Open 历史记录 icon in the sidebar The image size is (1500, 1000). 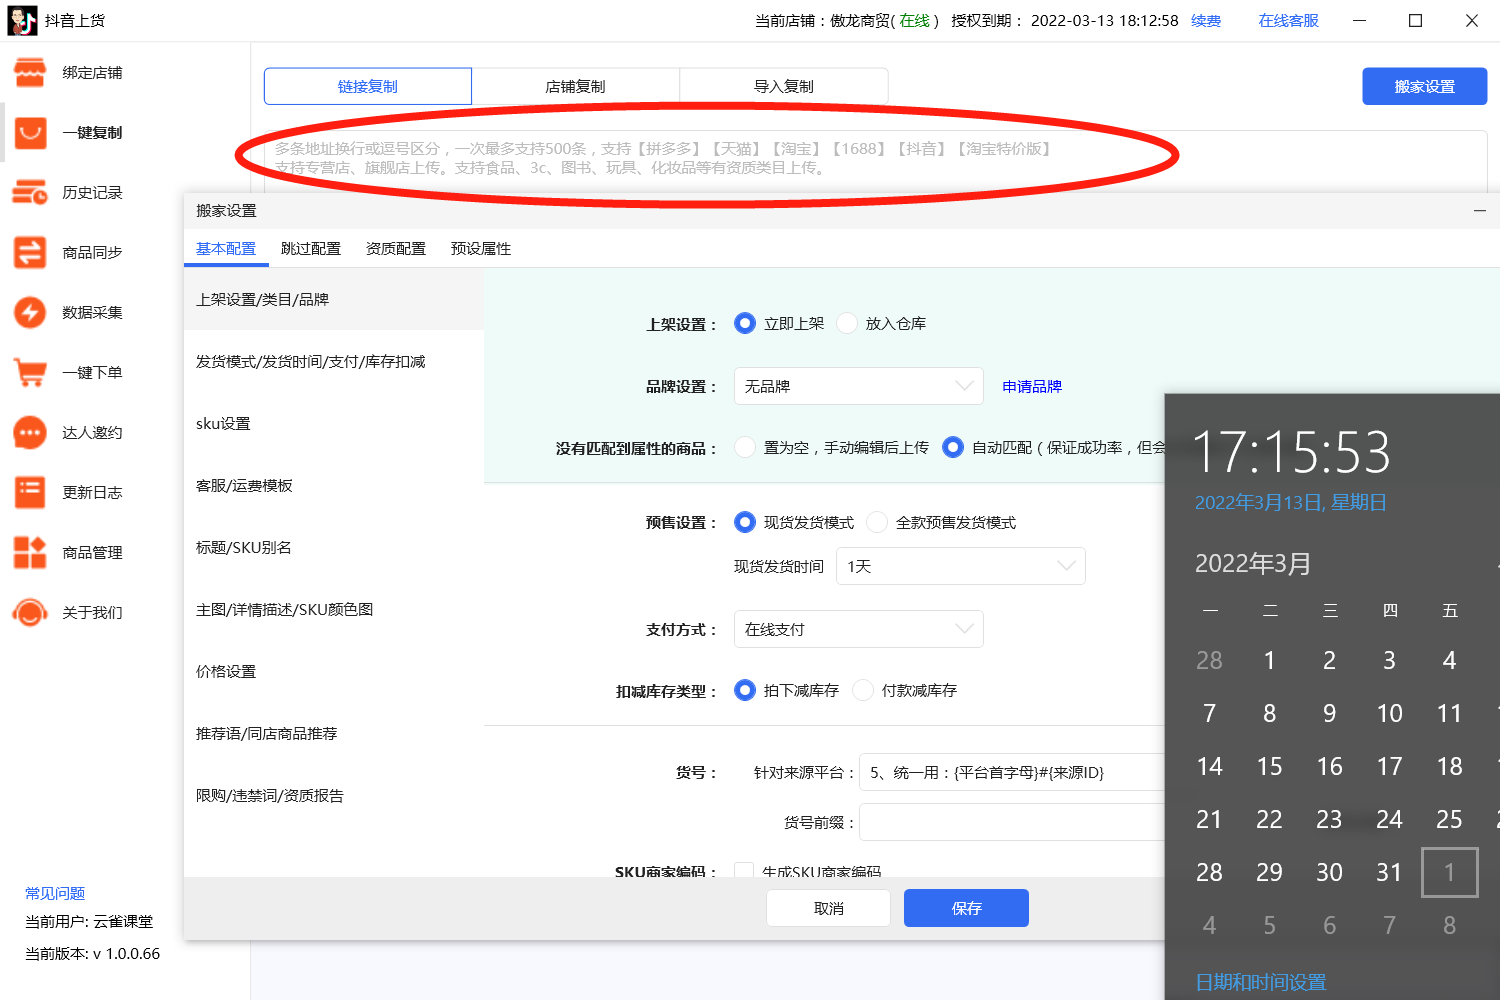click(30, 193)
